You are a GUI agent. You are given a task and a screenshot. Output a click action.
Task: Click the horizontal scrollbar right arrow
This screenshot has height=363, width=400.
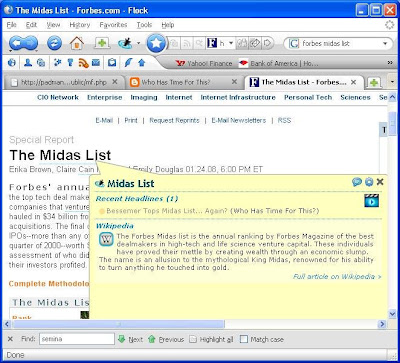coord(382,324)
